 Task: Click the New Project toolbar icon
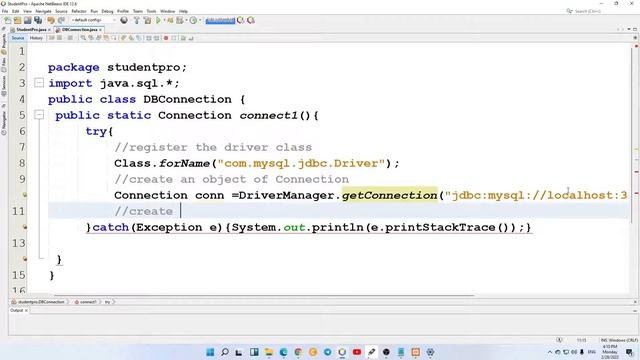pyautogui.click(x=17, y=20)
